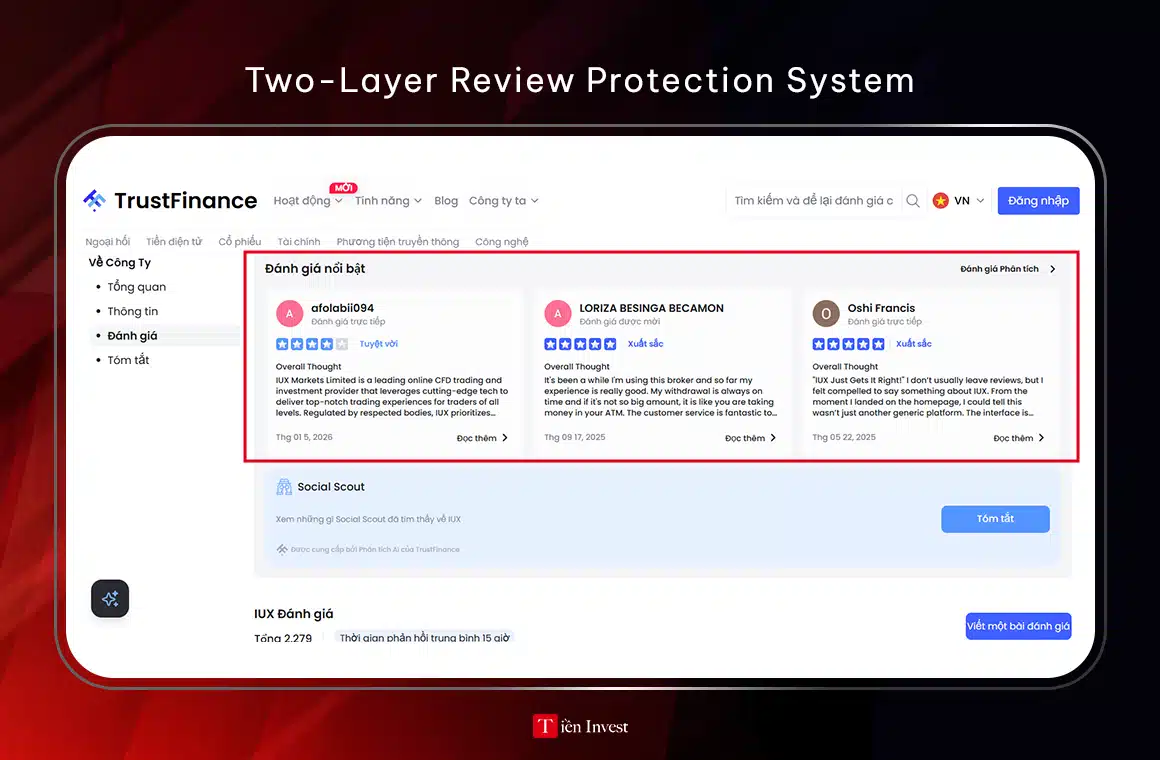
Task: Open the Blog menu item
Action: click(x=446, y=201)
